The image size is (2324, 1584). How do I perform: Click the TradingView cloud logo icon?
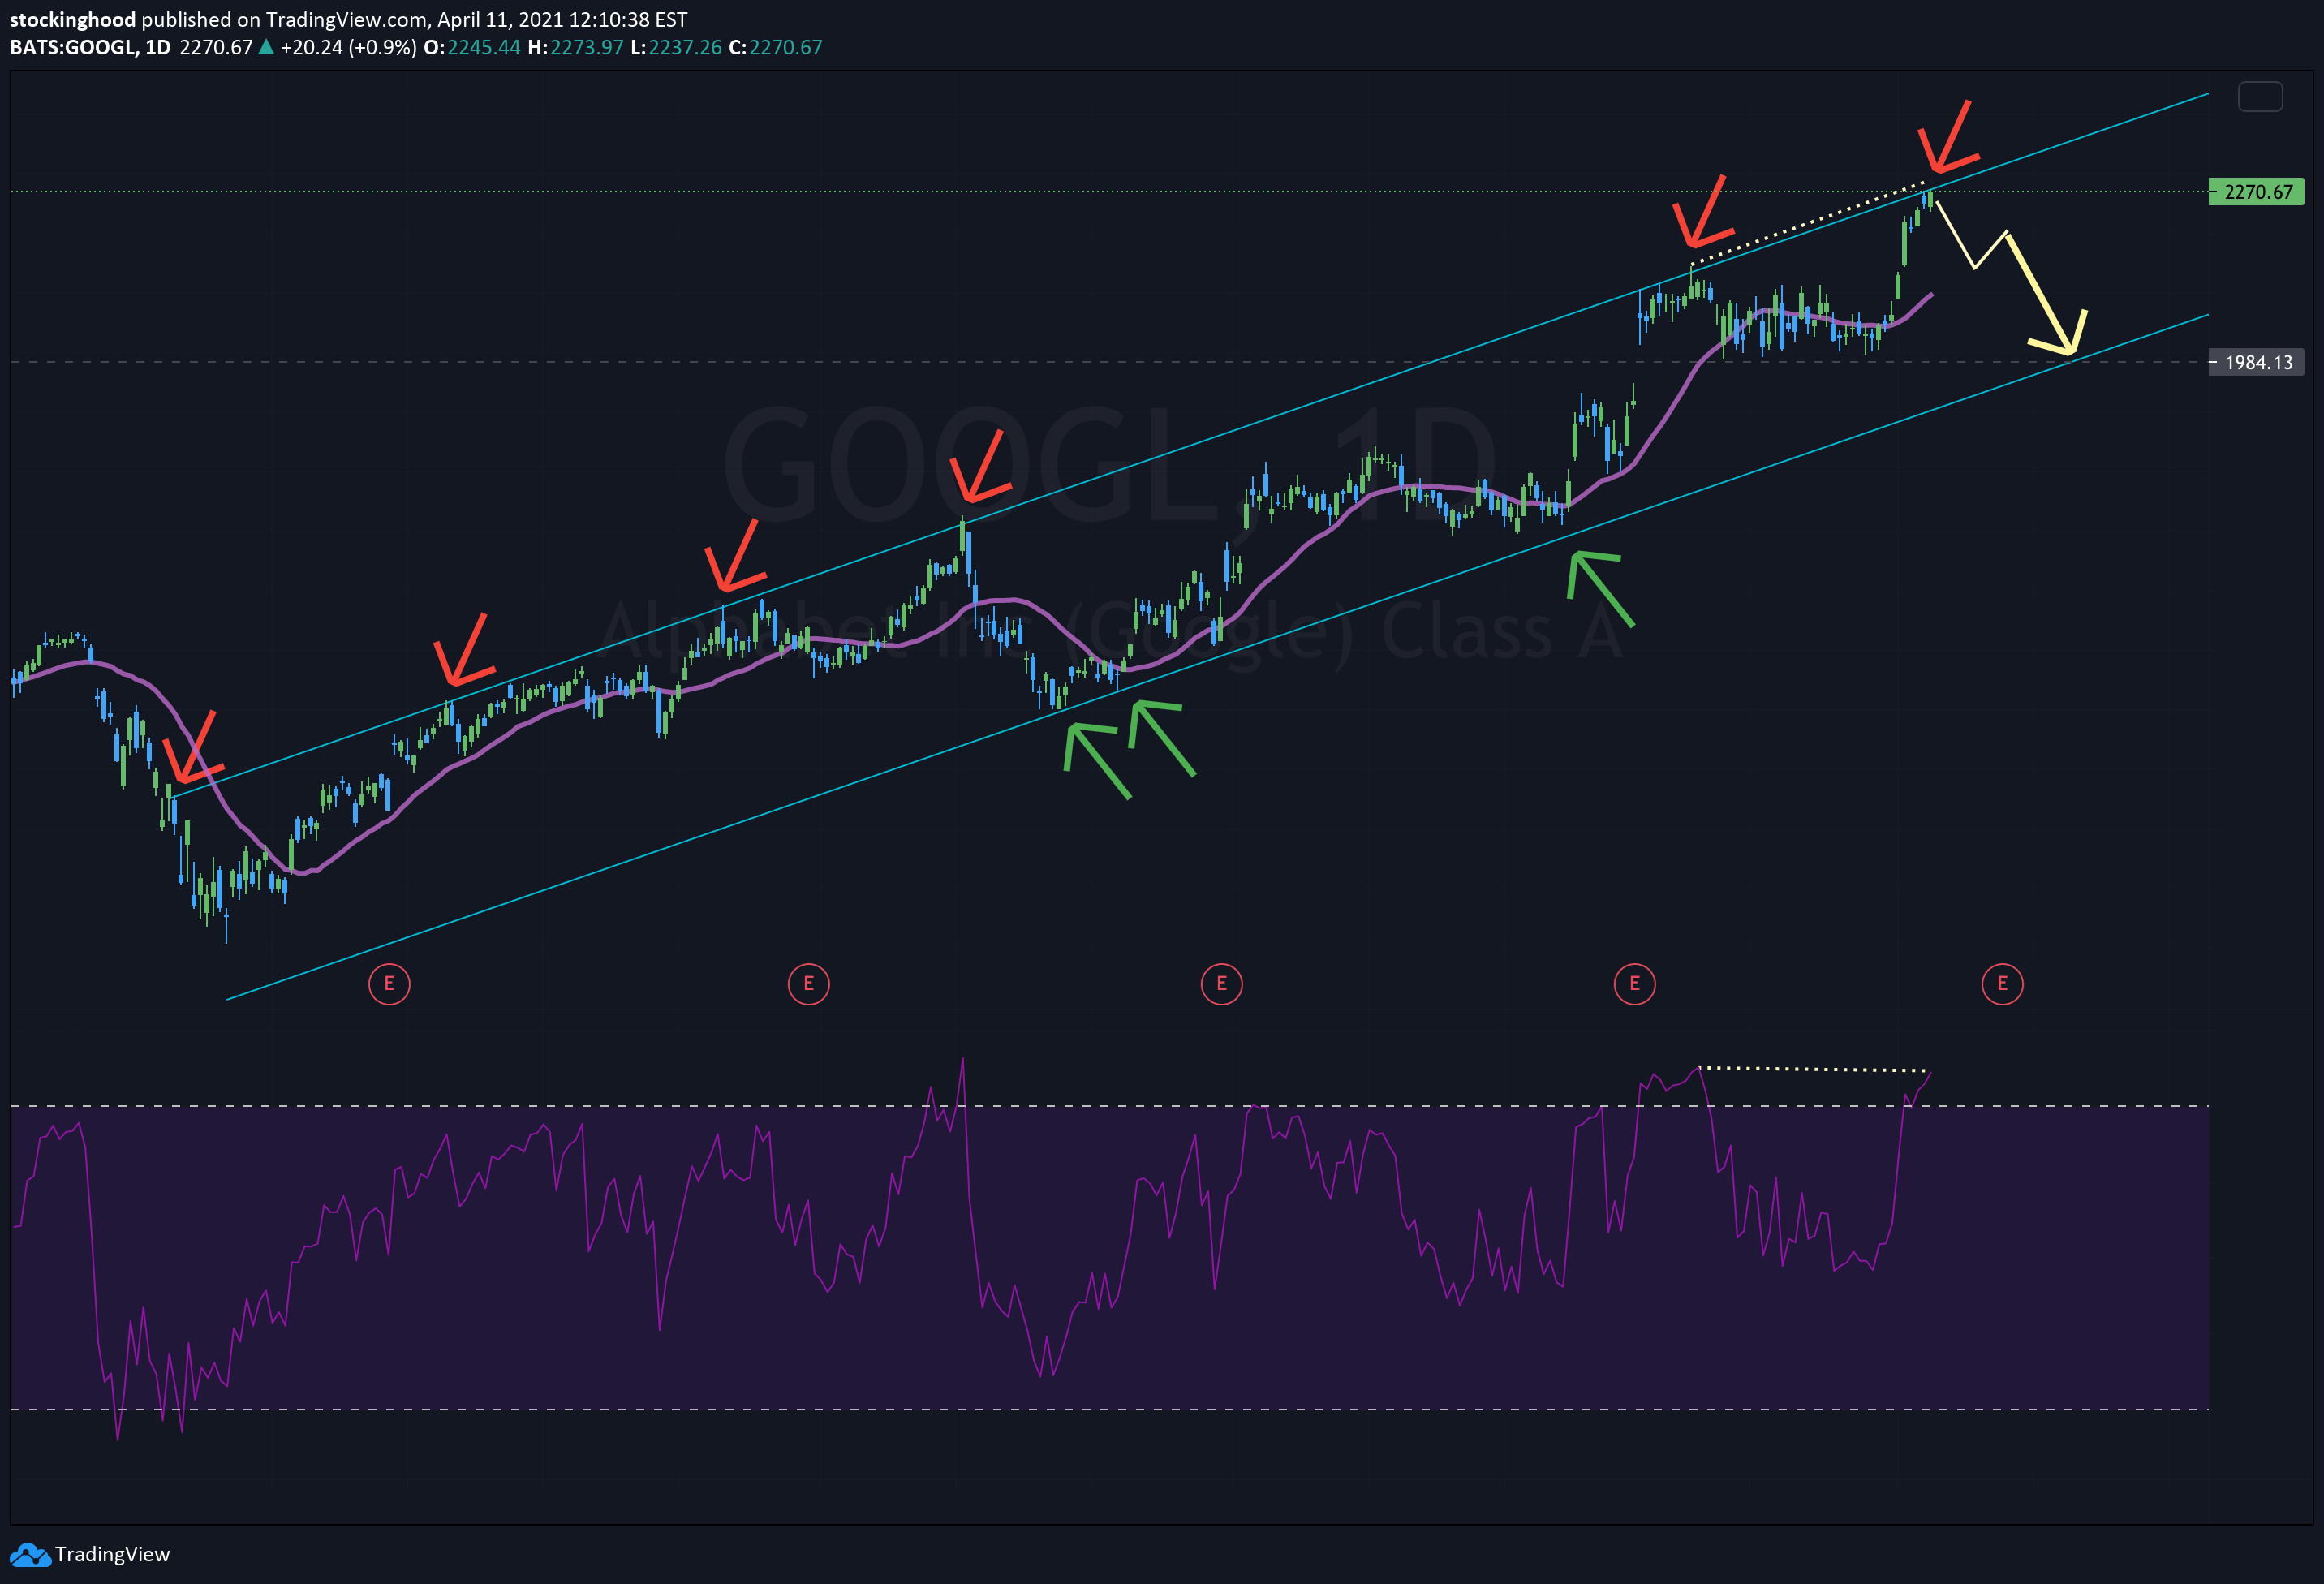coord(30,1555)
